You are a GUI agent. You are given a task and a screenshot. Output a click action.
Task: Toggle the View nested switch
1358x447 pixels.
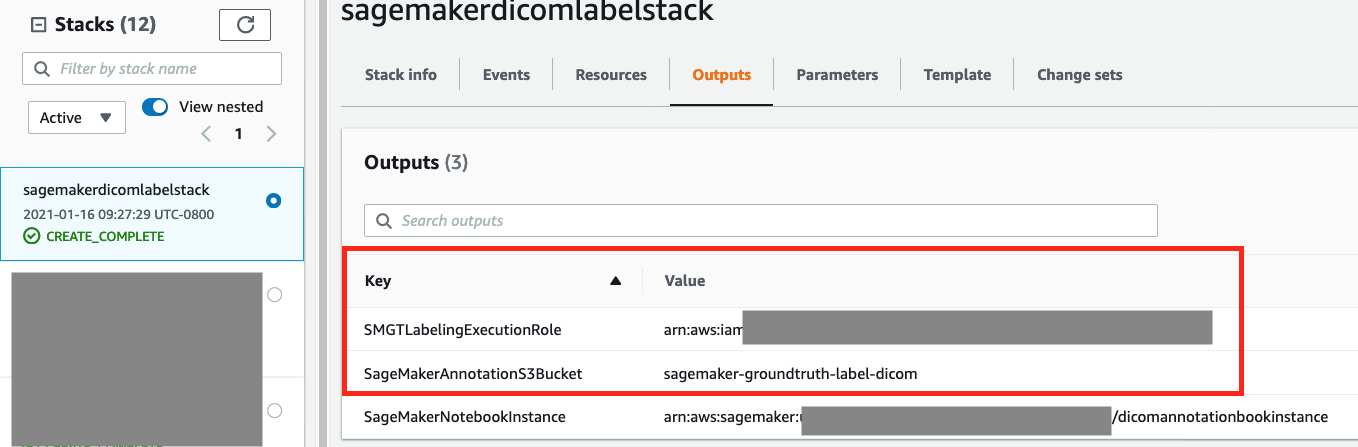click(x=155, y=107)
